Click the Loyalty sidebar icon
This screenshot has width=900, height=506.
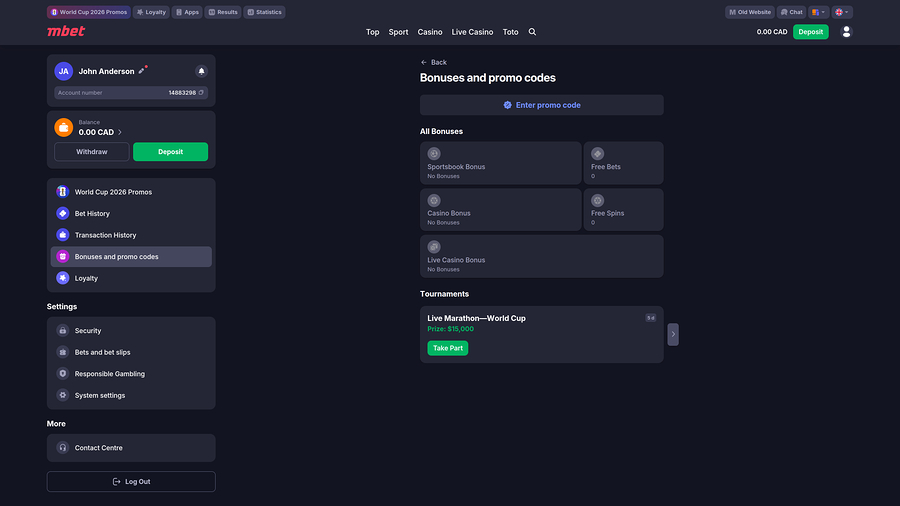coord(63,278)
